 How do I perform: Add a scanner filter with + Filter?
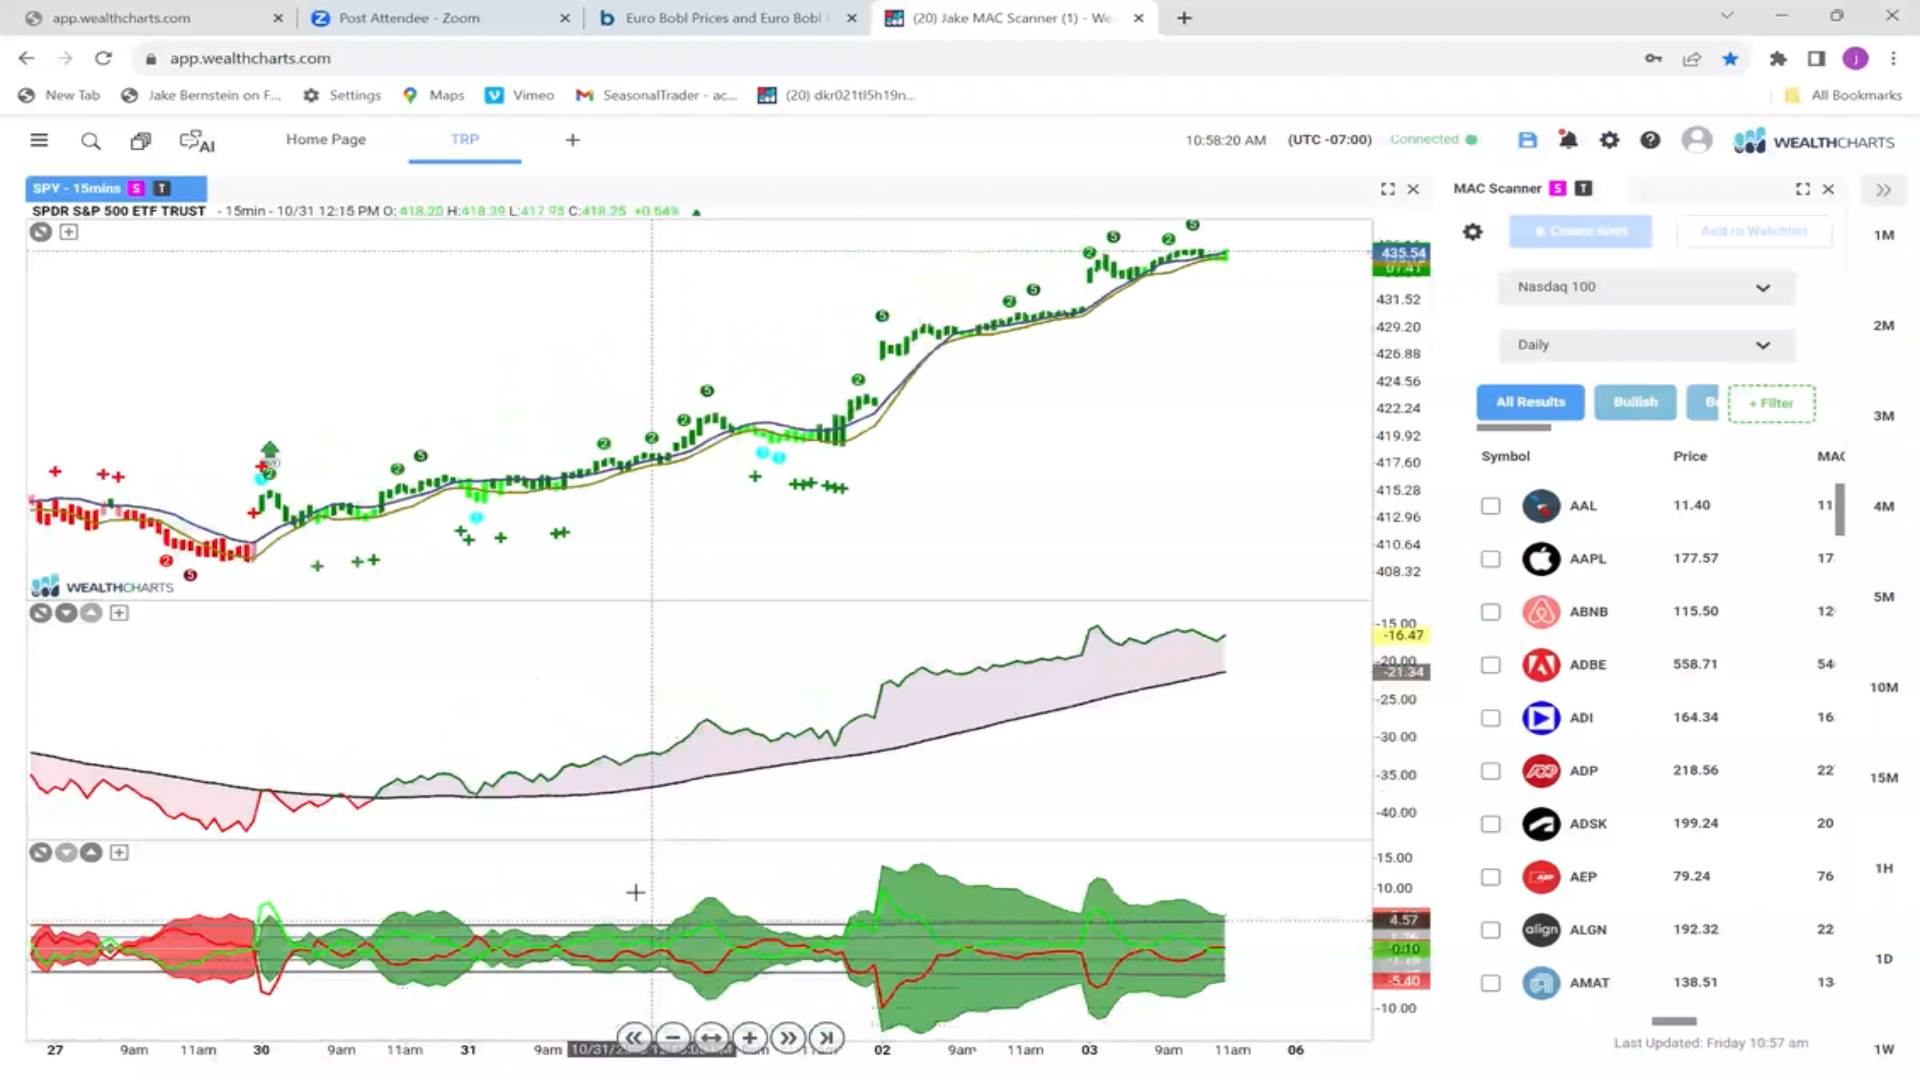[x=1771, y=403]
